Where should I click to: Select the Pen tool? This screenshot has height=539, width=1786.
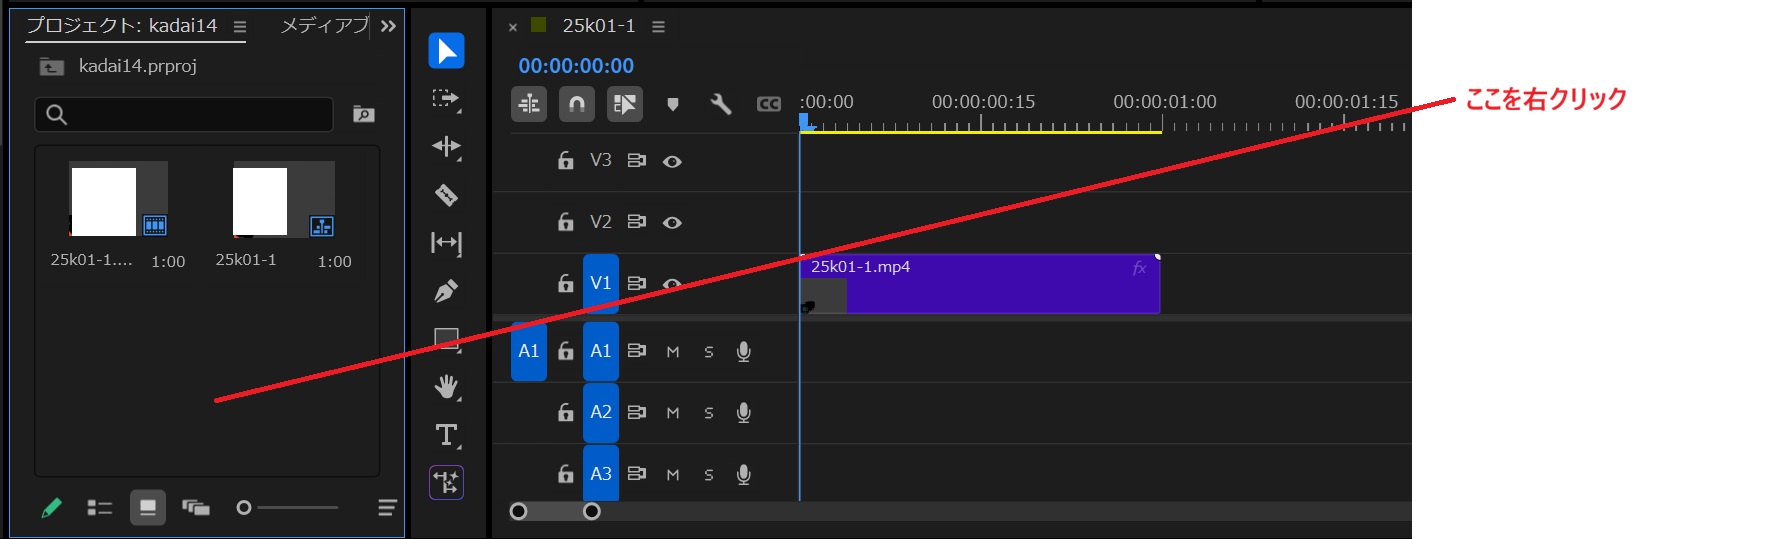(x=446, y=291)
